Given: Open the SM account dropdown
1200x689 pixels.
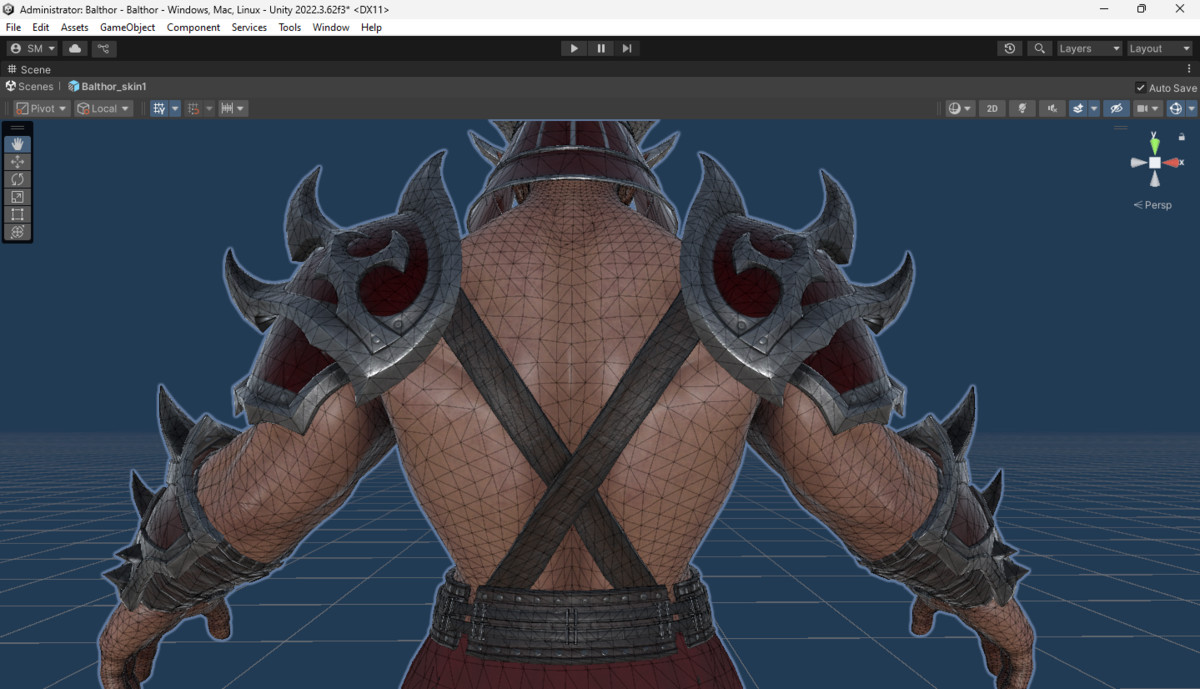Looking at the screenshot, I should (x=32, y=48).
